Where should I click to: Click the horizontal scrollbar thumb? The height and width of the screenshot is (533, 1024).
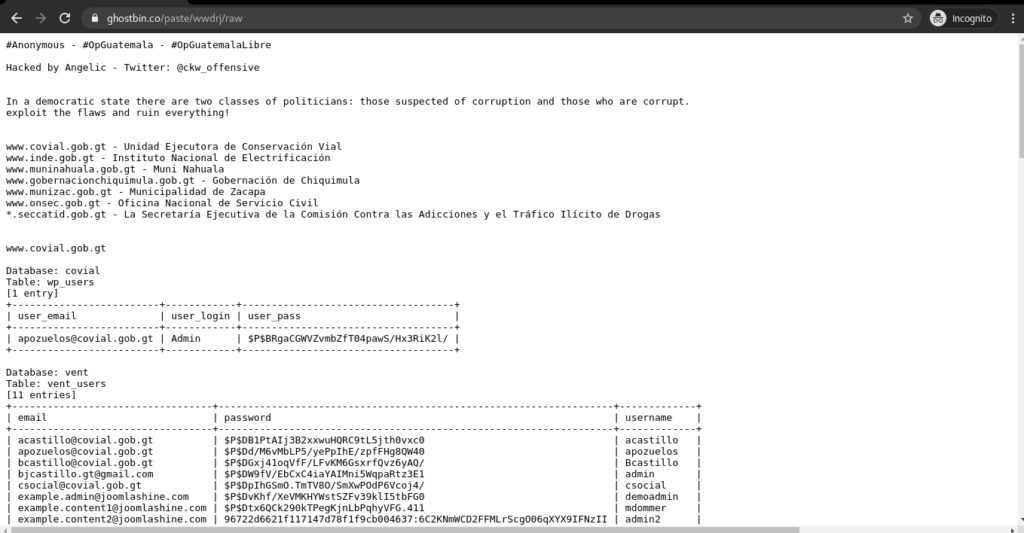[x=406, y=529]
